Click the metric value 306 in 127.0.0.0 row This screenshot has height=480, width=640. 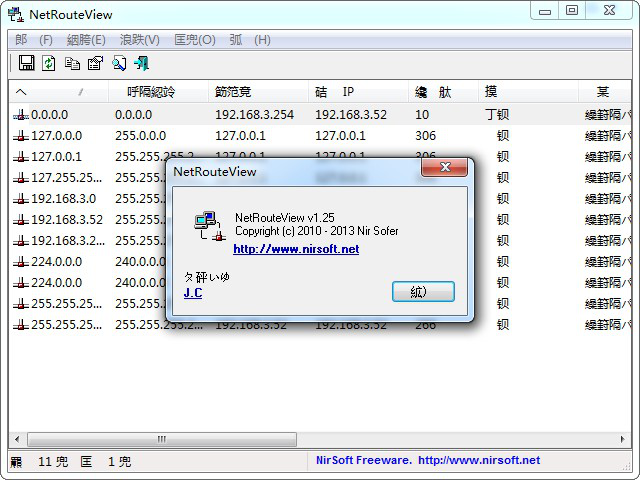[x=425, y=136]
